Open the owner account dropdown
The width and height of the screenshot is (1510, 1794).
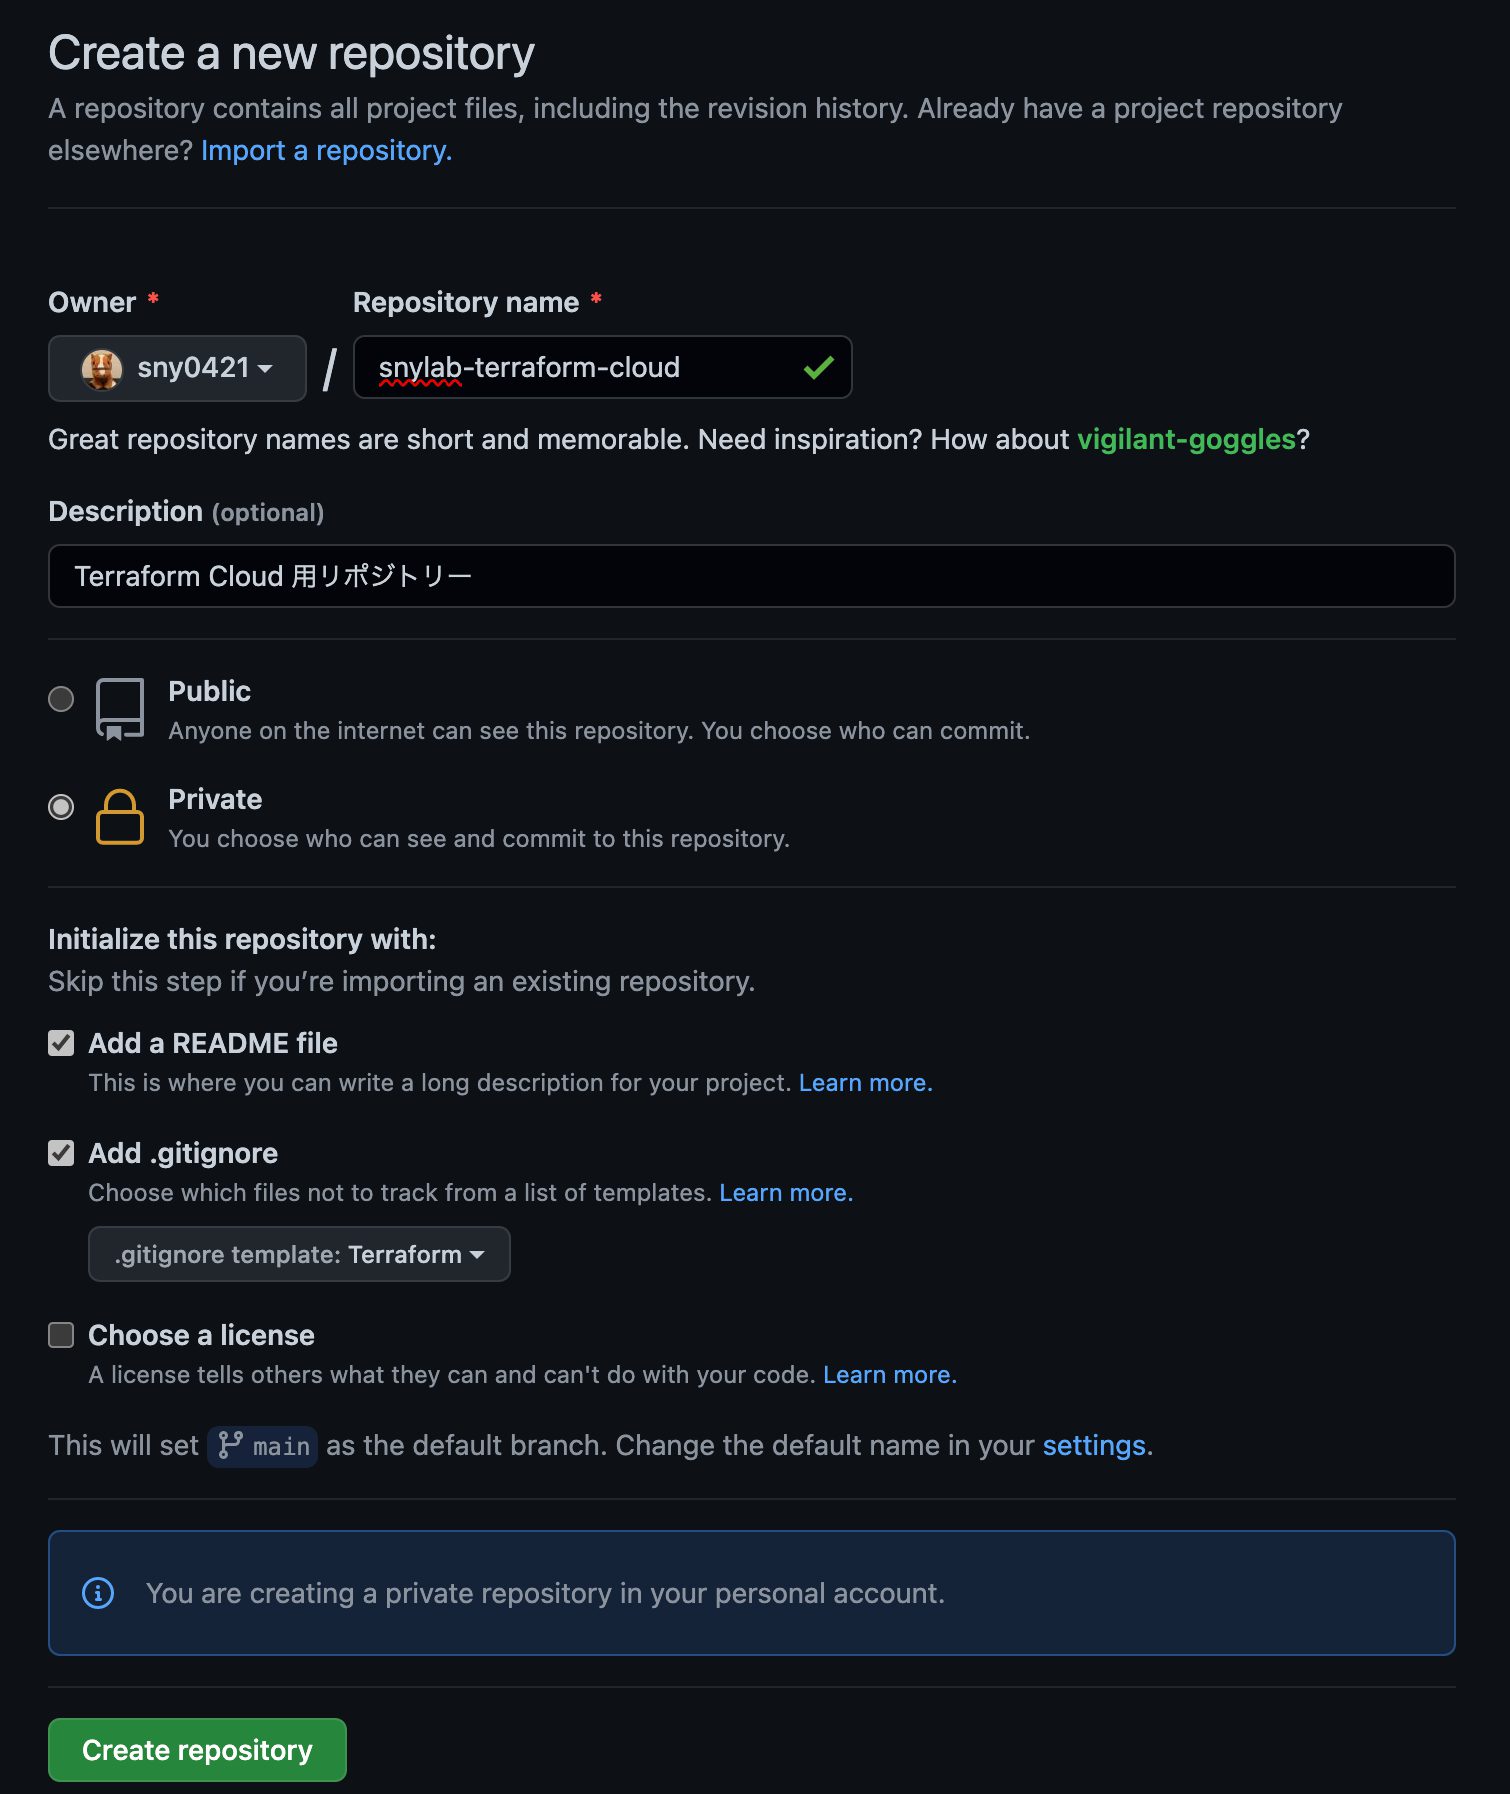coord(177,368)
